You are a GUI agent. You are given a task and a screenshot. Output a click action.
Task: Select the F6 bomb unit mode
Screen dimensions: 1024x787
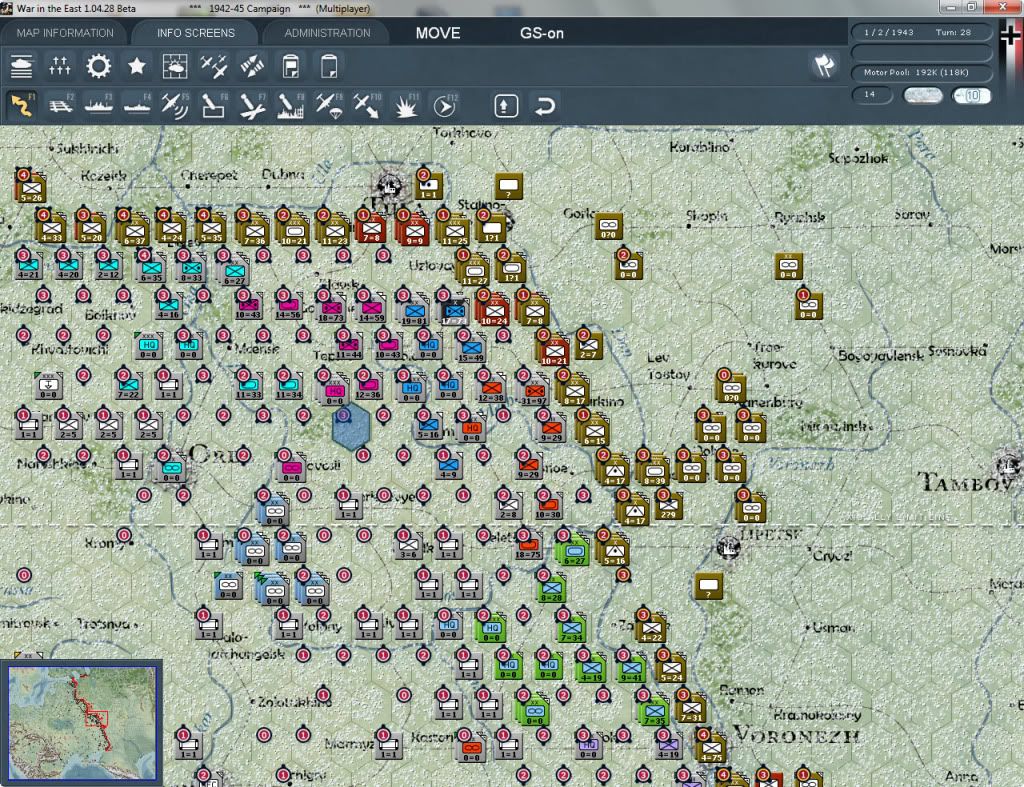(x=214, y=105)
